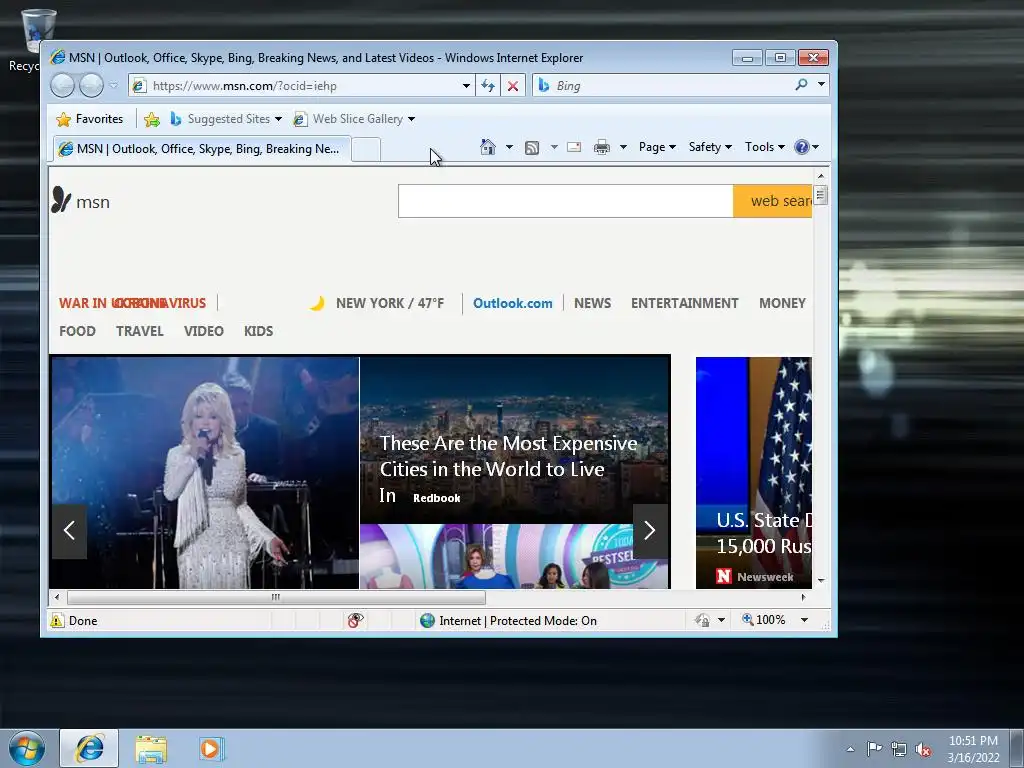Click the status bar warning icon
The image size is (1024, 768).
point(57,620)
